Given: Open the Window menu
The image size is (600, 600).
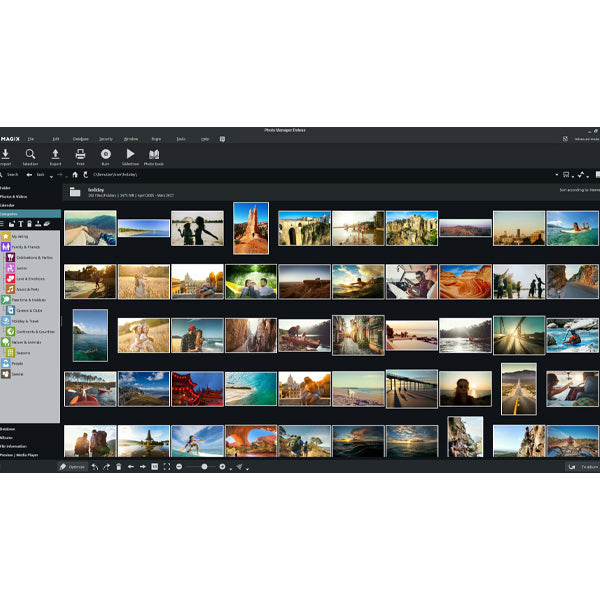Looking at the screenshot, I should (131, 139).
